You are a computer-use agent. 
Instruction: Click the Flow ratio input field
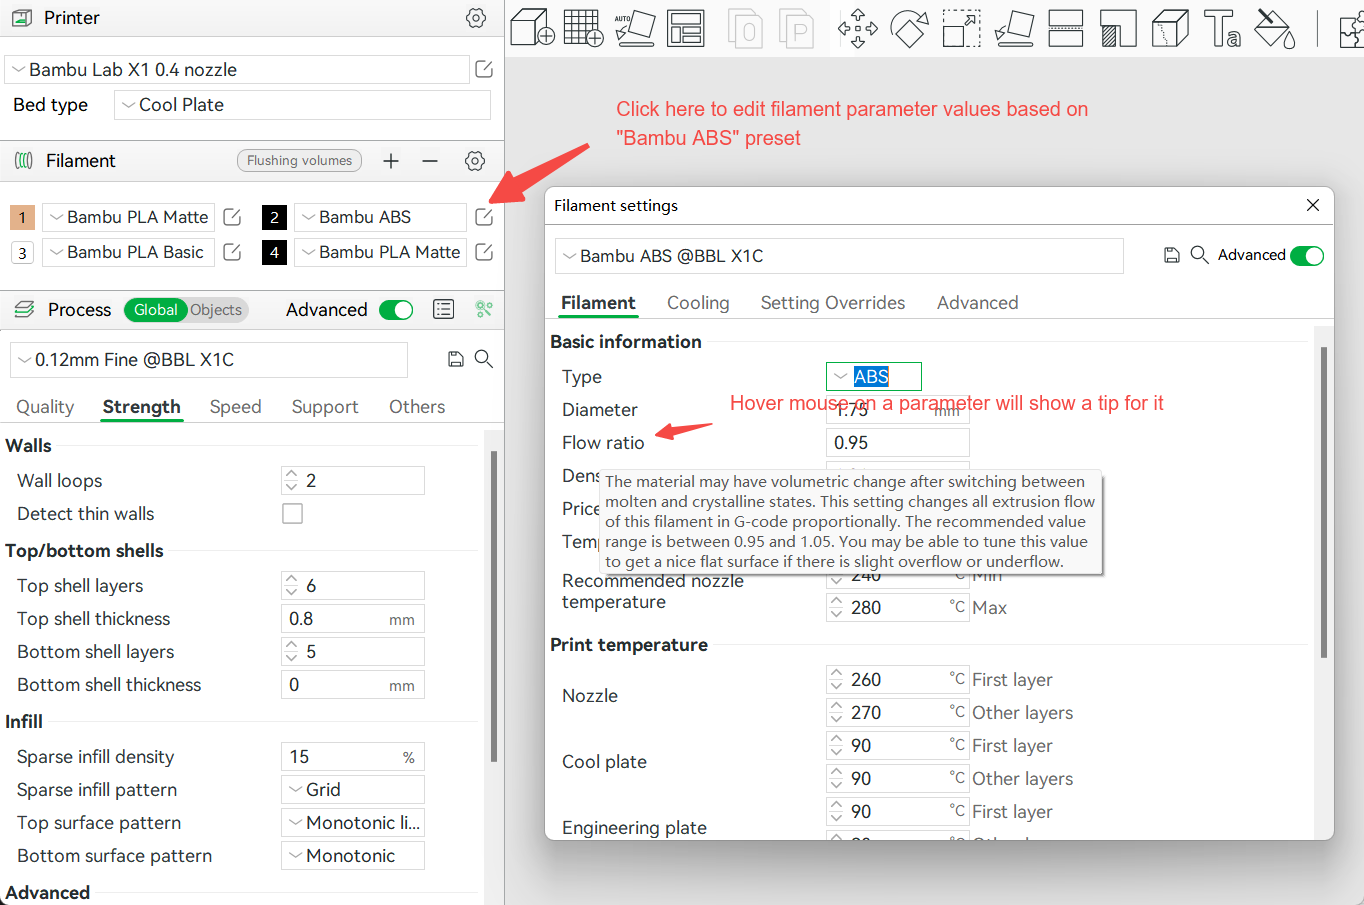click(x=897, y=443)
